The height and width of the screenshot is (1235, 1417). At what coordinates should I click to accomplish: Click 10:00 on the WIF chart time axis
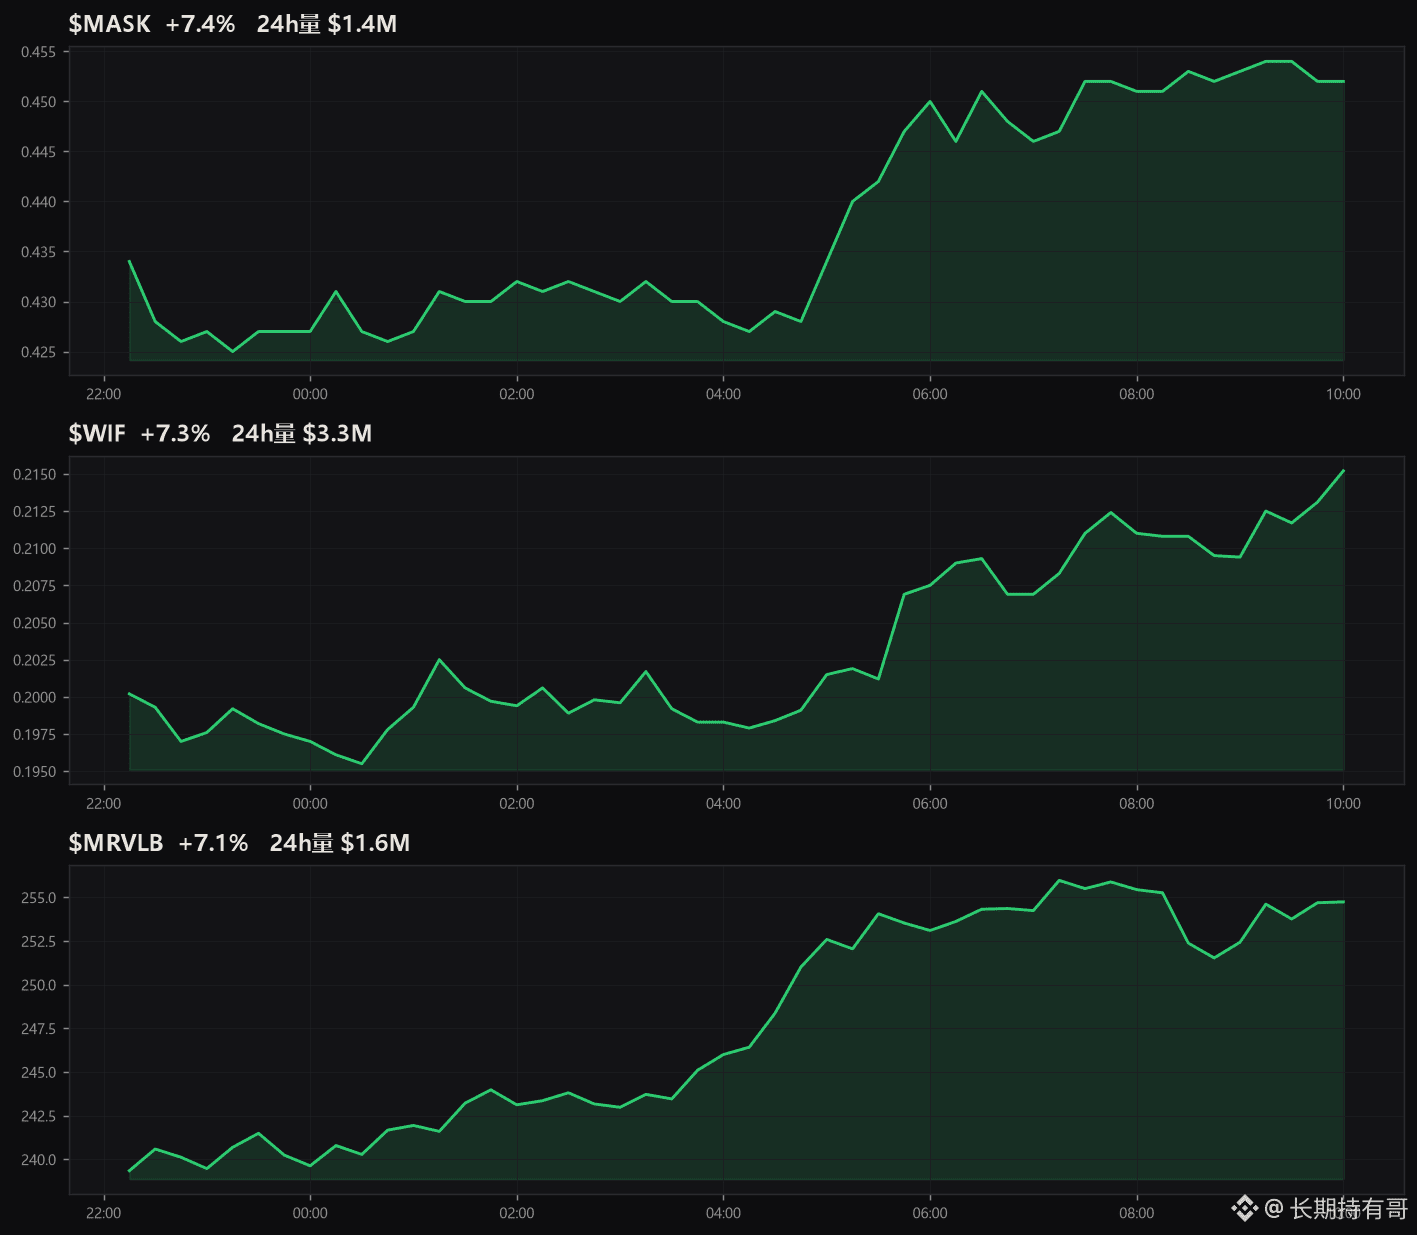[x=1344, y=804]
